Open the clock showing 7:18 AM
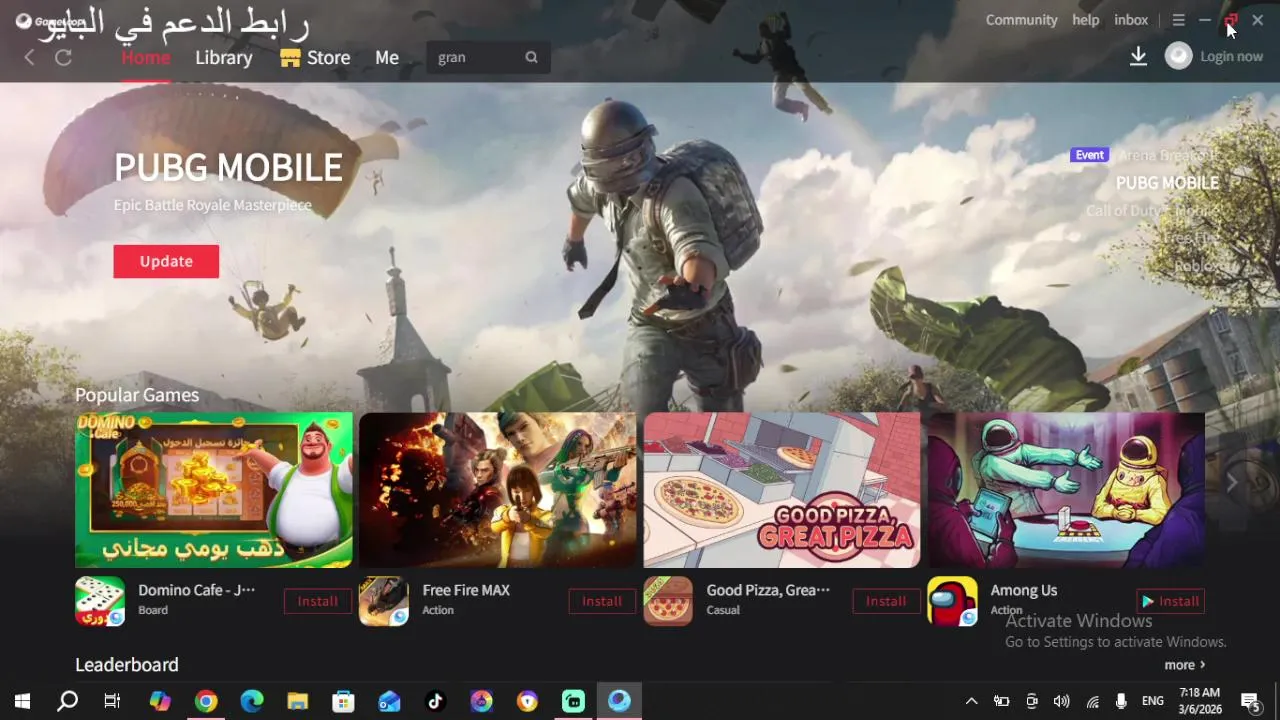 [1199, 701]
